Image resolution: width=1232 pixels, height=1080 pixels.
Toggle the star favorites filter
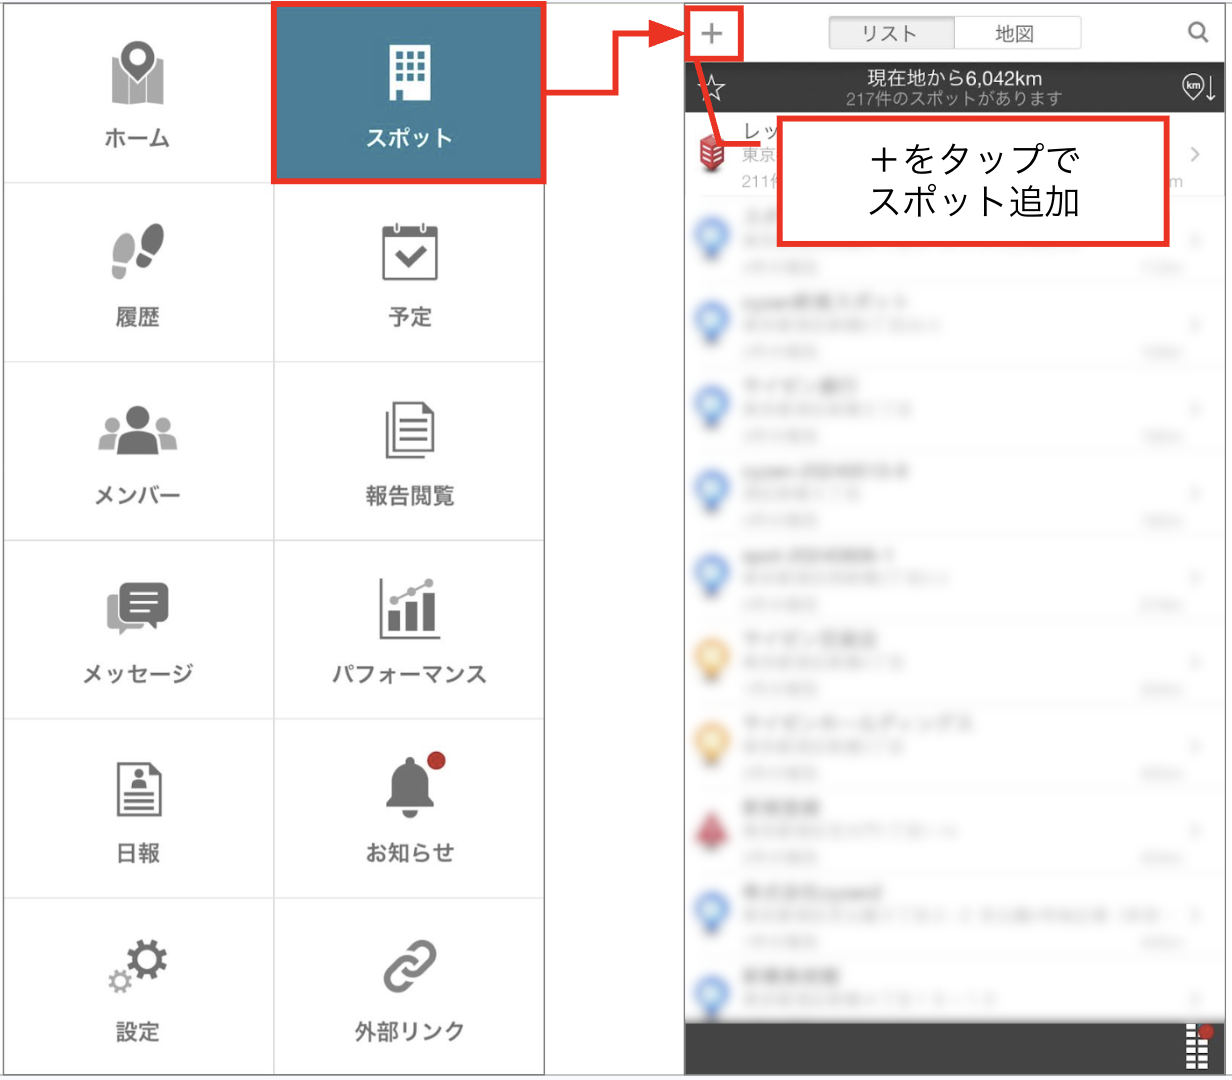point(710,88)
